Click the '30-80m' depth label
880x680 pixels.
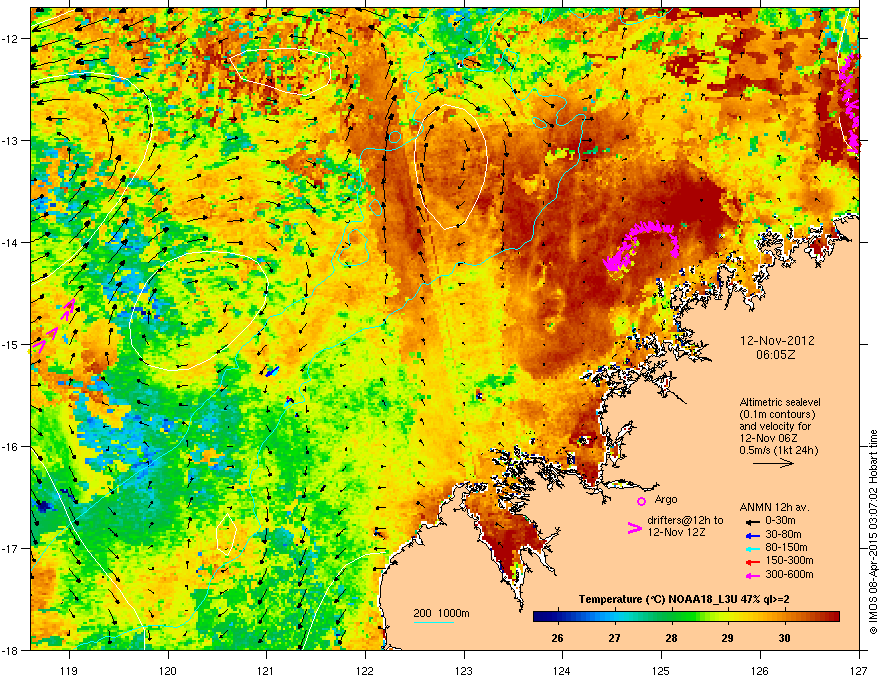[783, 535]
